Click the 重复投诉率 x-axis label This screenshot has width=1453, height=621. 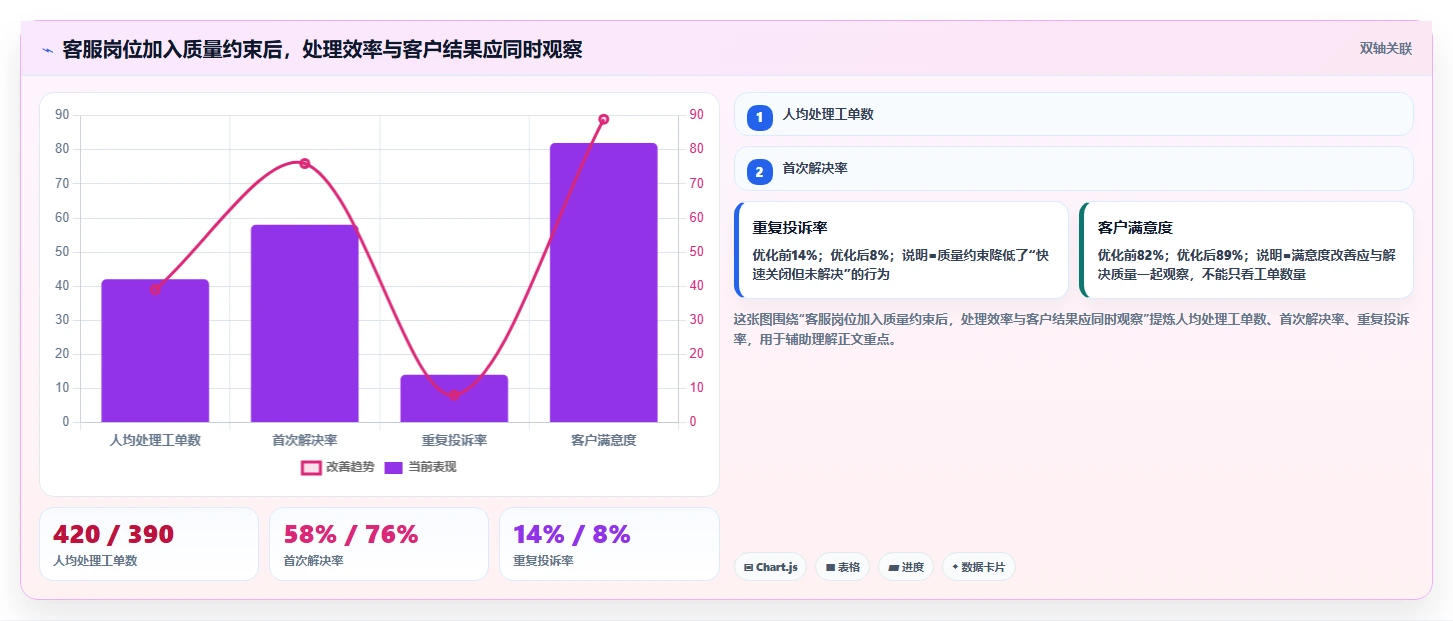click(454, 440)
